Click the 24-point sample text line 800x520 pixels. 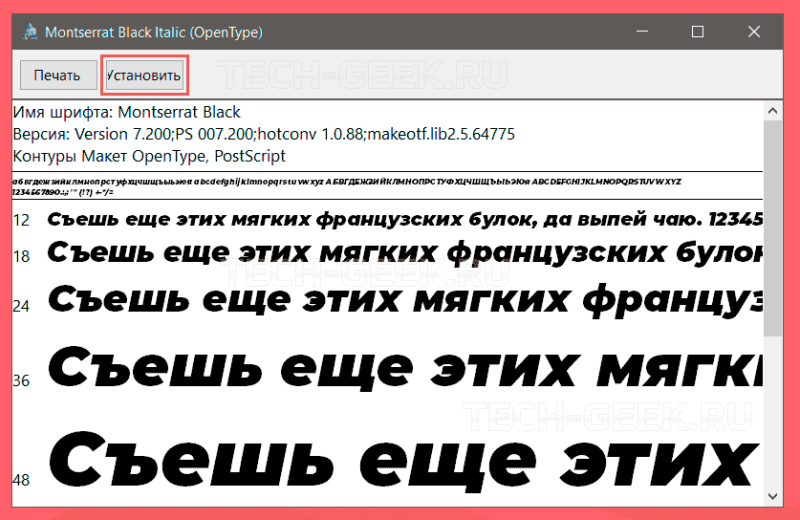405,300
